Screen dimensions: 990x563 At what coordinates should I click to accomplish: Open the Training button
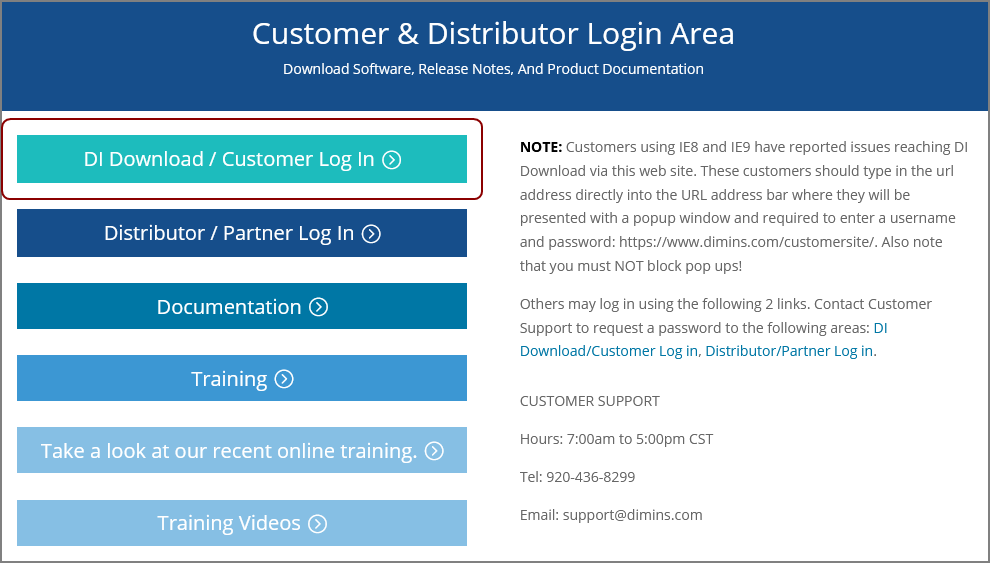242,378
